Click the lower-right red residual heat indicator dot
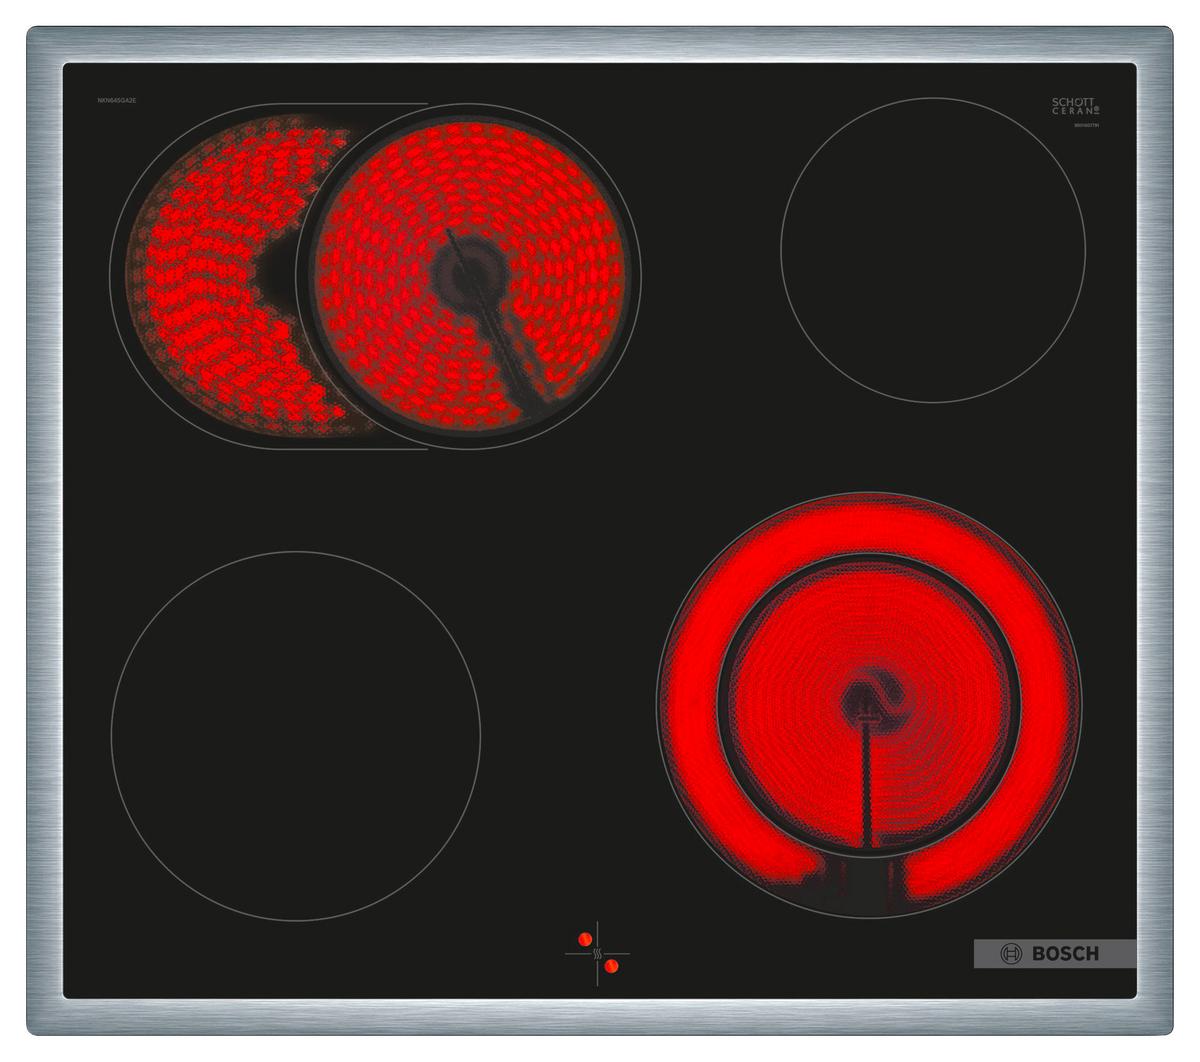 (x=610, y=966)
